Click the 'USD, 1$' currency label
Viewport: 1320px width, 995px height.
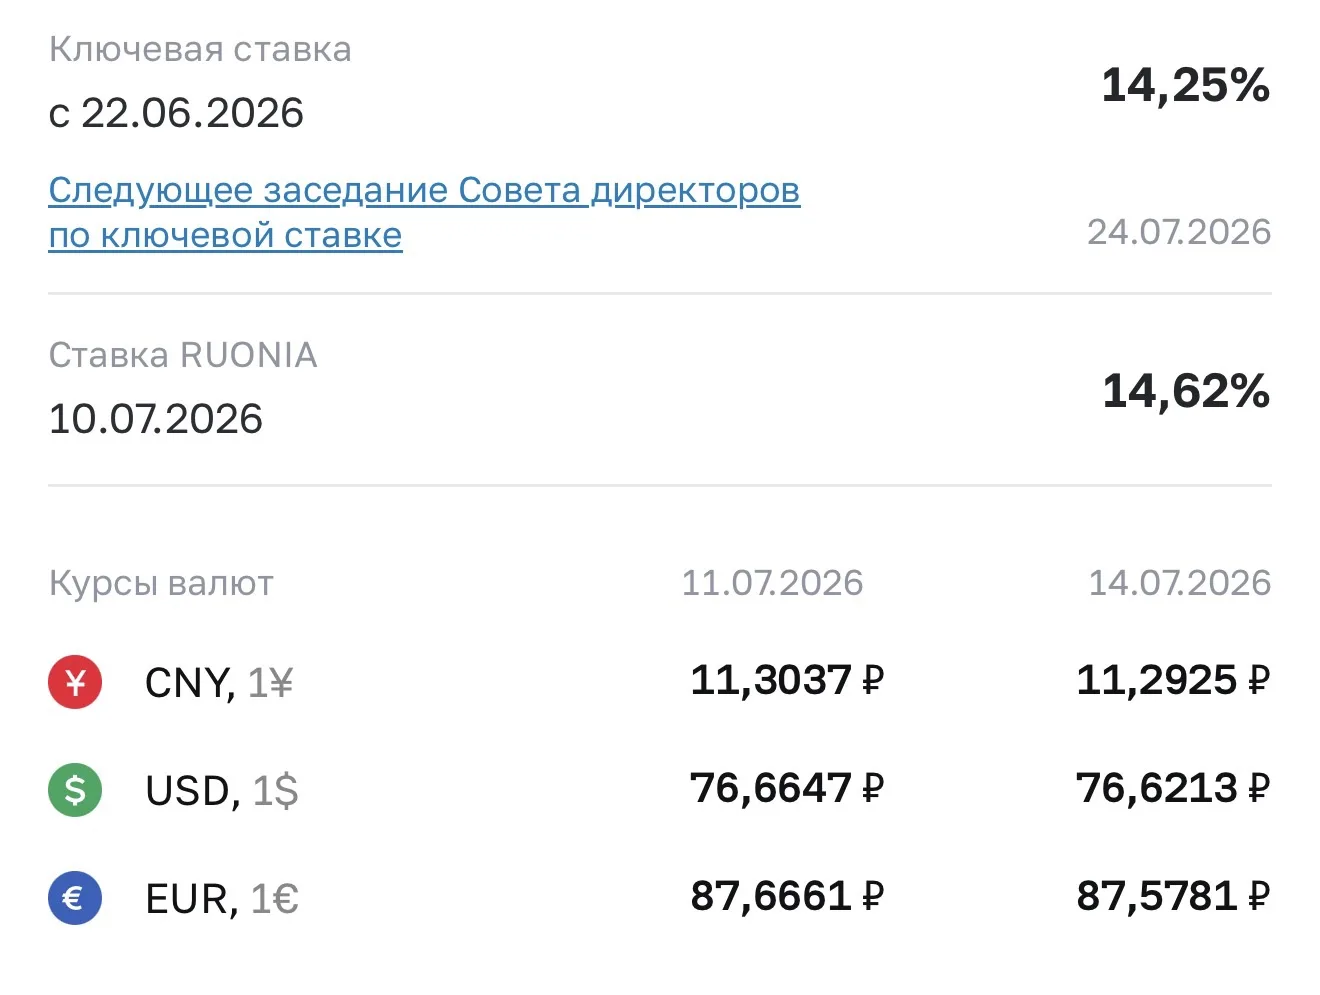222,791
